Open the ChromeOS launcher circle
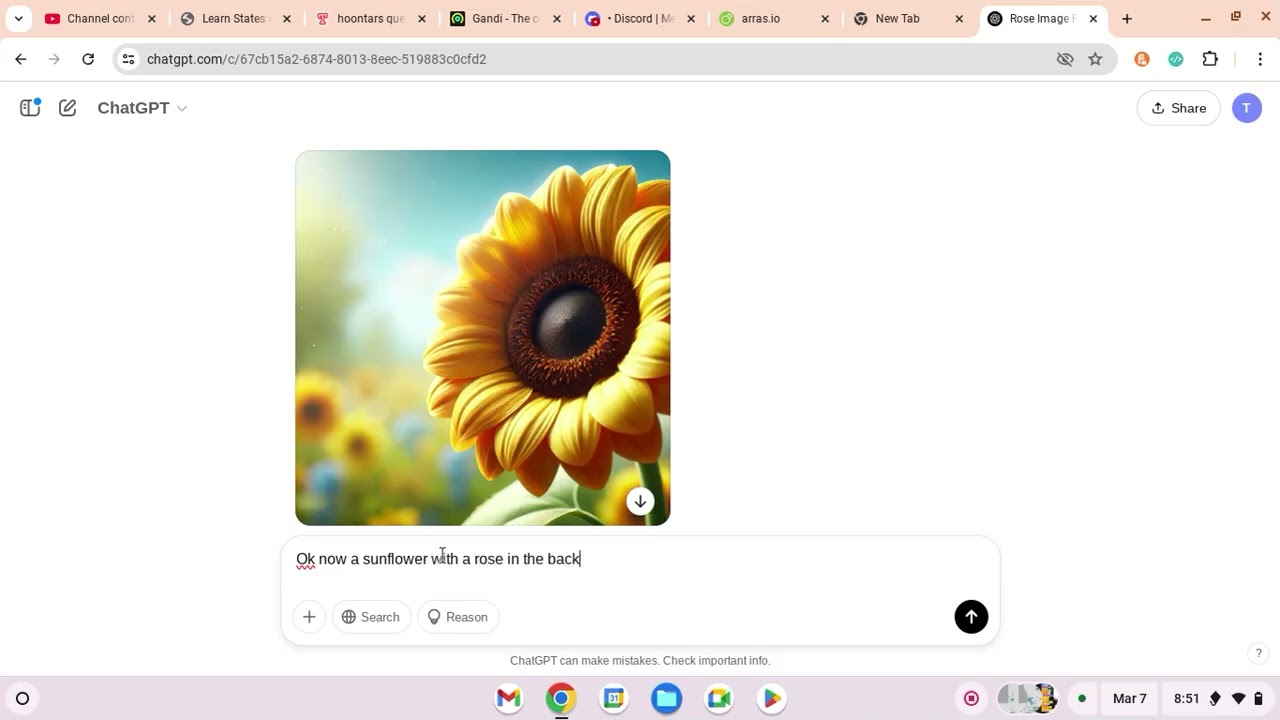The width and height of the screenshot is (1280, 720). (x=23, y=698)
